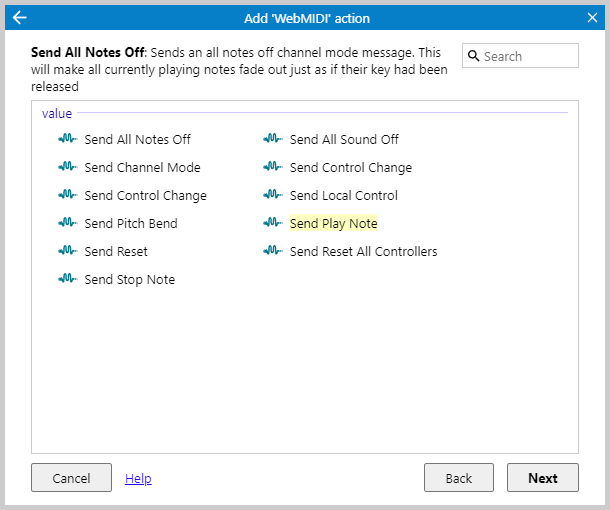Open the Help link
Viewport: 610px width, 510px height.
point(138,478)
